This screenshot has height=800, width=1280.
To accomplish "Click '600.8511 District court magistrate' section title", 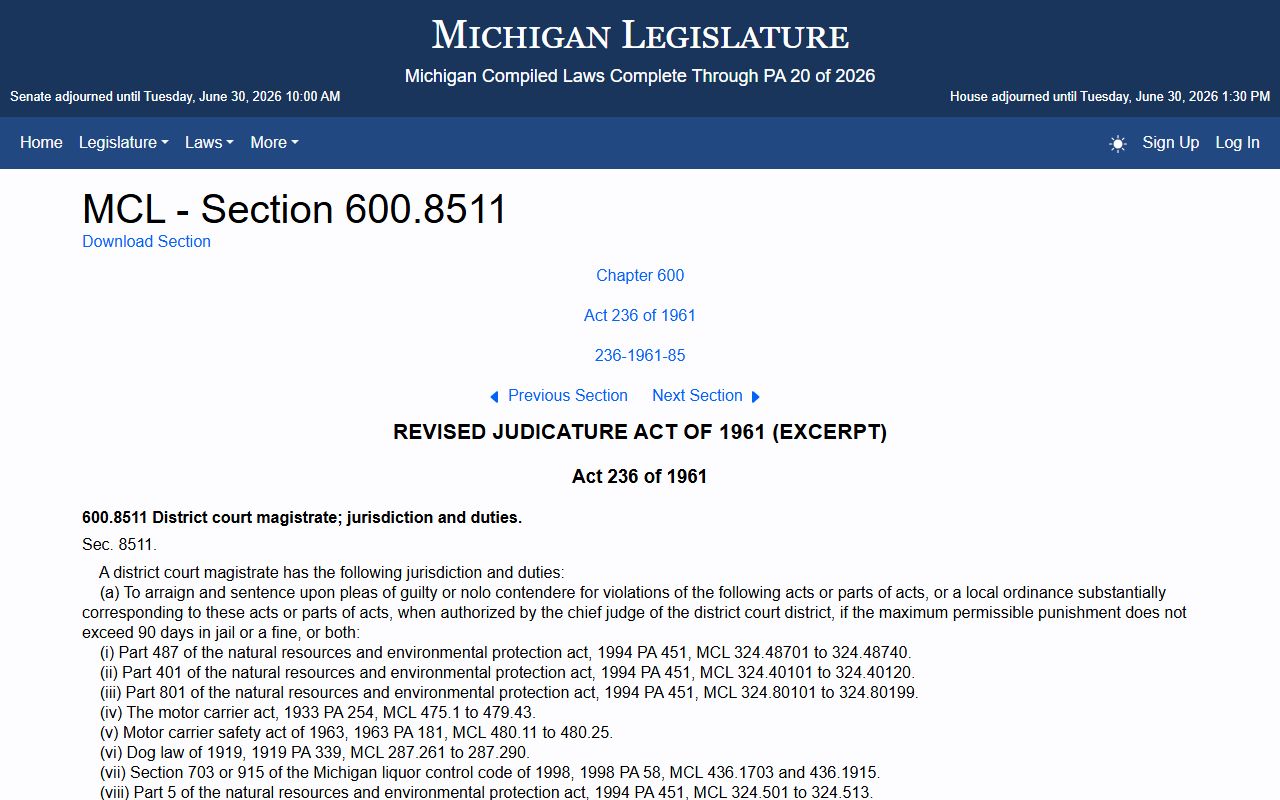I will [x=302, y=517].
